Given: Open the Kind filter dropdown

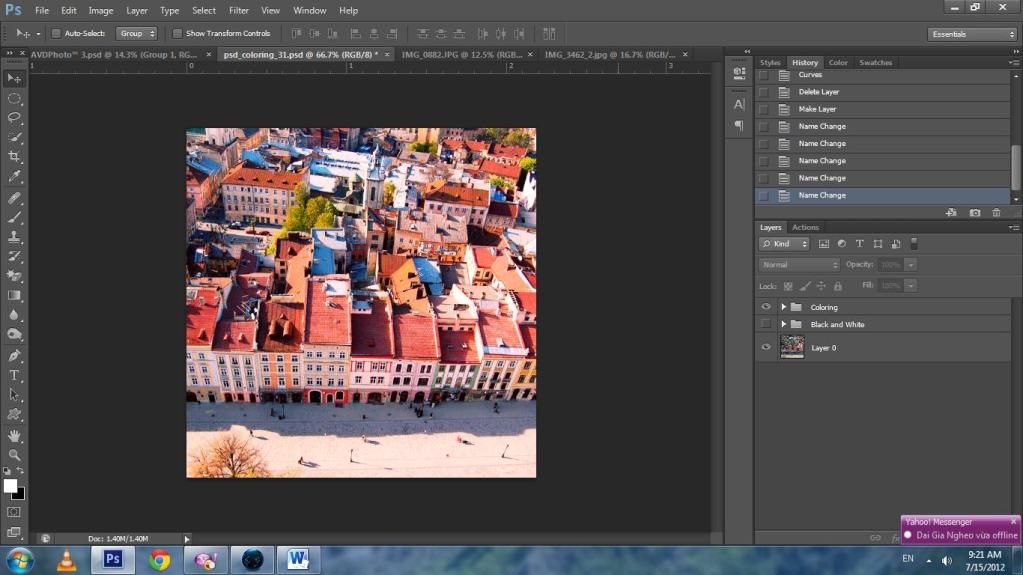Looking at the screenshot, I should click(784, 244).
